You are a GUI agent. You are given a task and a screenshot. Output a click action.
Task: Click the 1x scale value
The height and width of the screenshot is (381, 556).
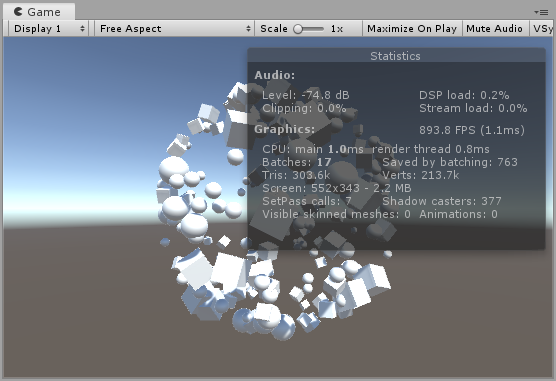(x=337, y=29)
